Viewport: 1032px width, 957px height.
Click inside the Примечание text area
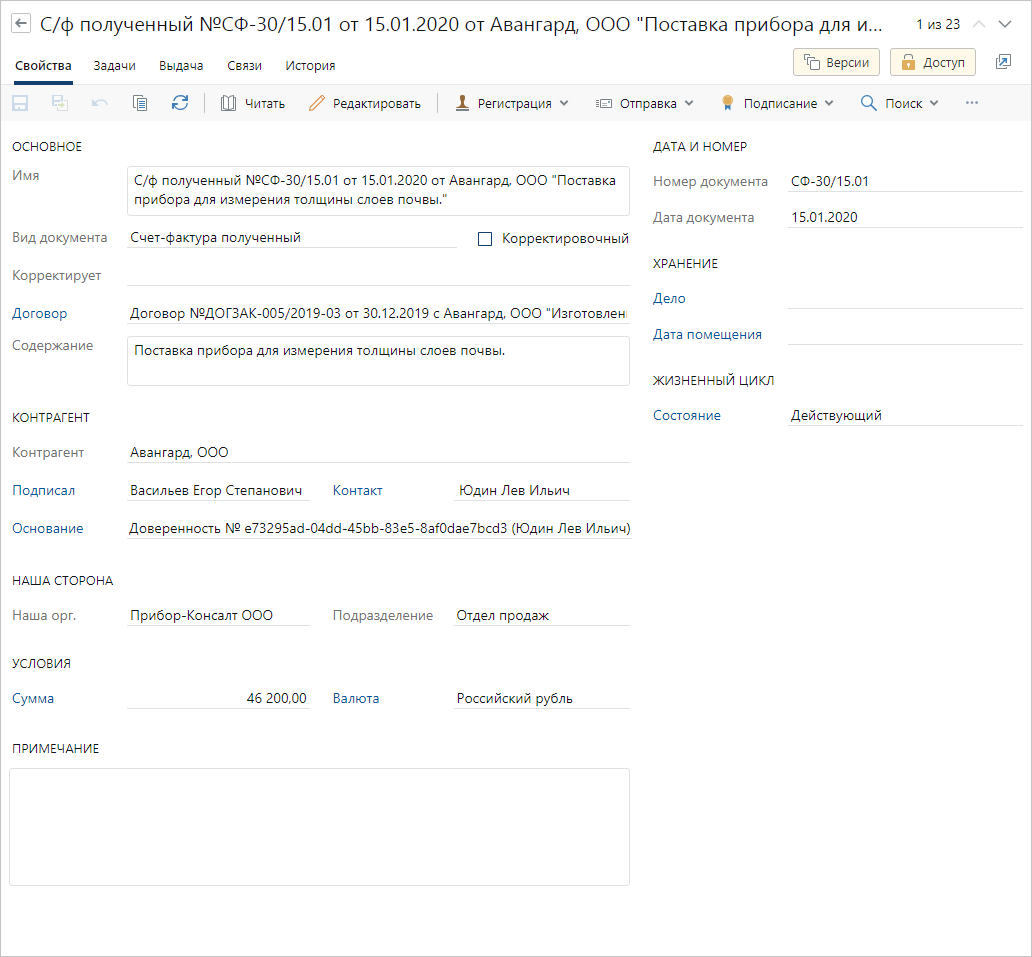(319, 826)
